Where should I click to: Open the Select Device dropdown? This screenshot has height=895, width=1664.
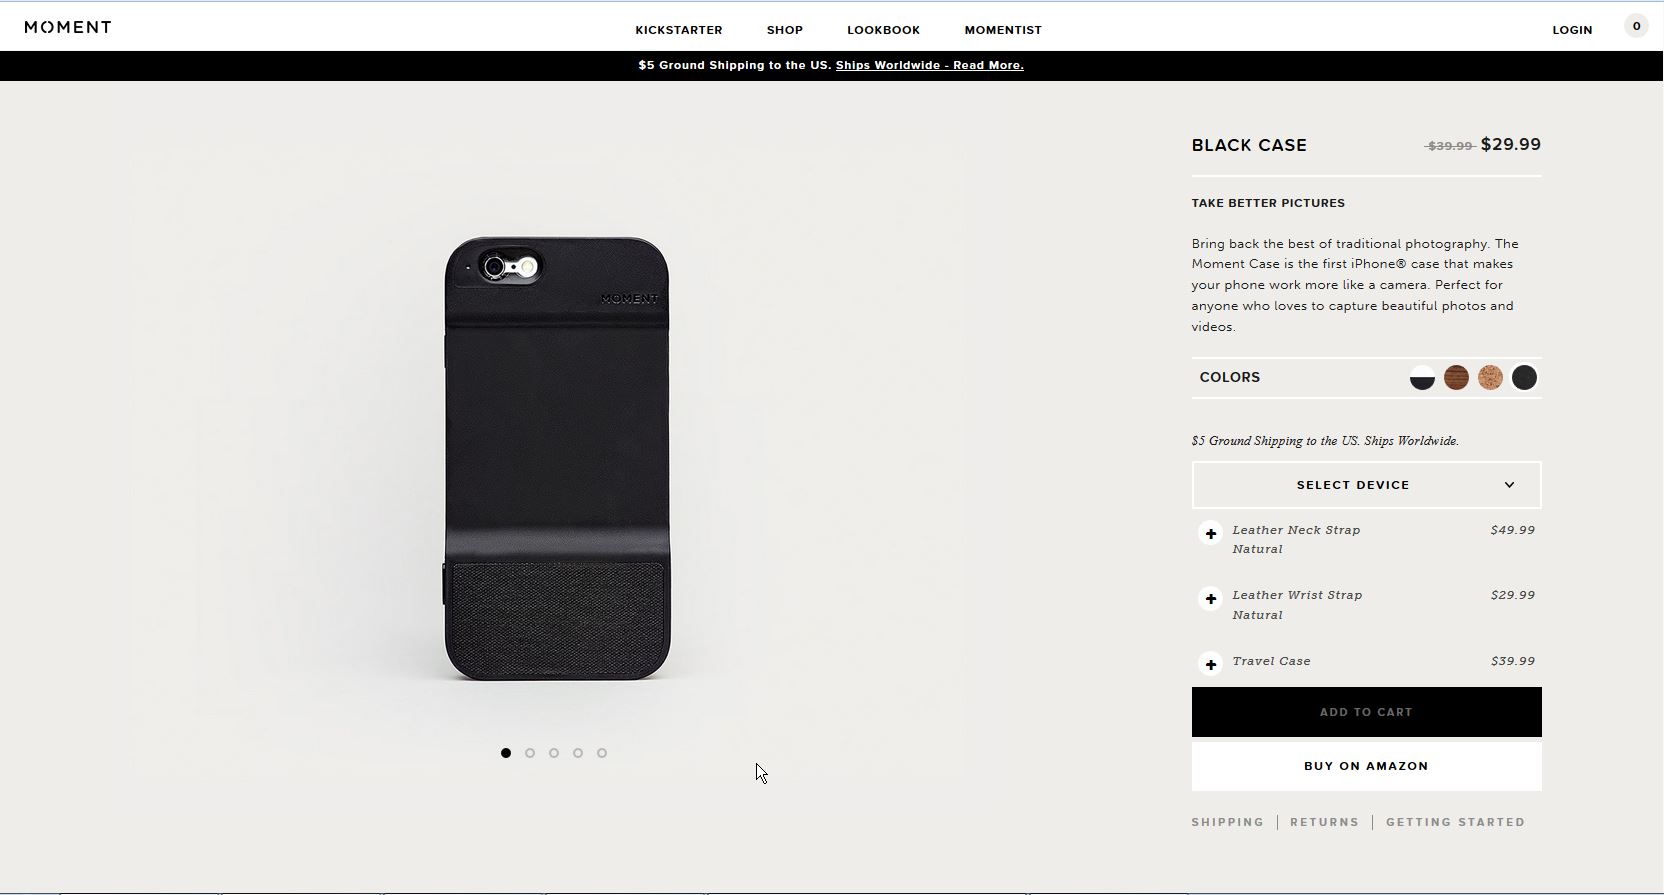(1366, 485)
